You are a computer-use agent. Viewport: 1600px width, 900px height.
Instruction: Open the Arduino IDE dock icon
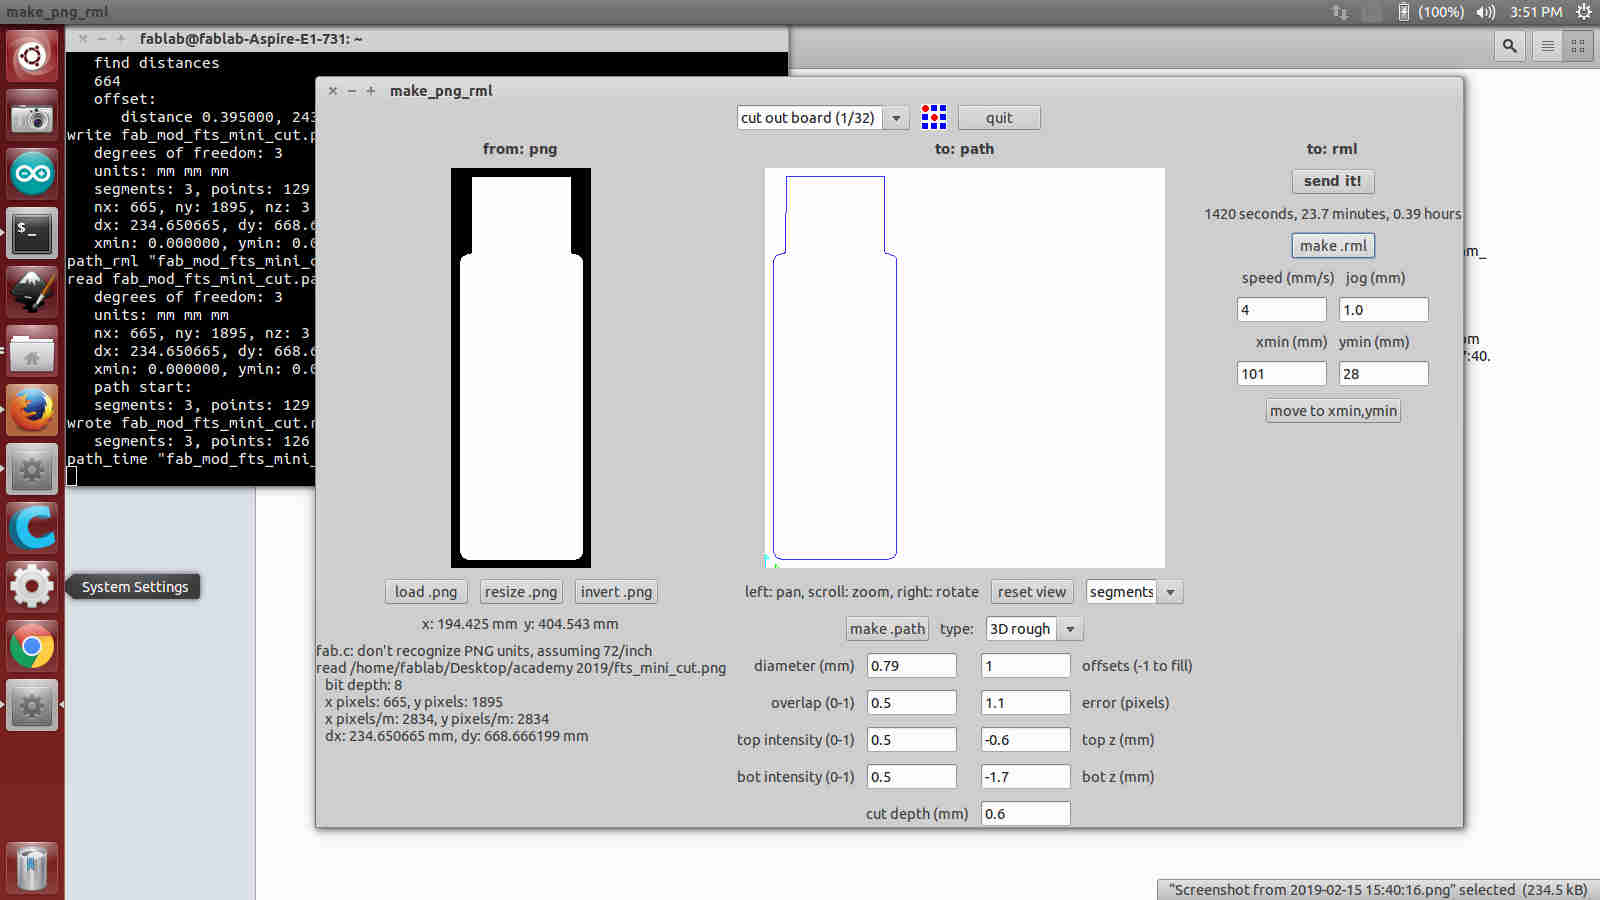tap(32, 174)
